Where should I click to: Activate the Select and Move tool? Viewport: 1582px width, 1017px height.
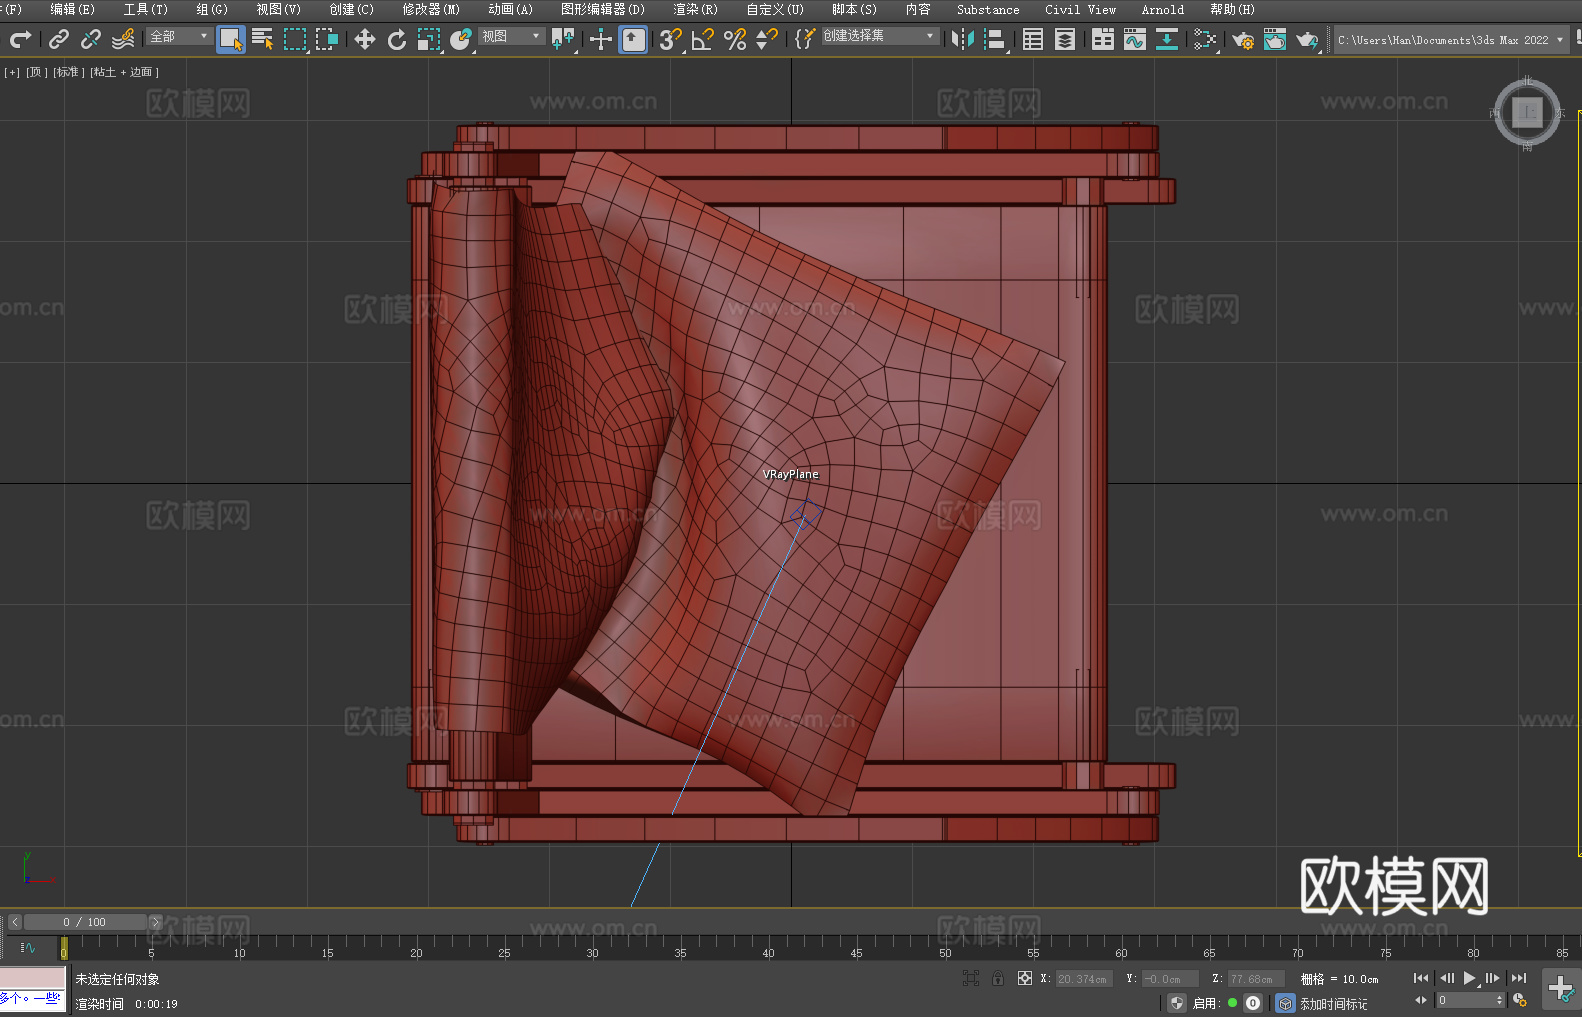365,39
